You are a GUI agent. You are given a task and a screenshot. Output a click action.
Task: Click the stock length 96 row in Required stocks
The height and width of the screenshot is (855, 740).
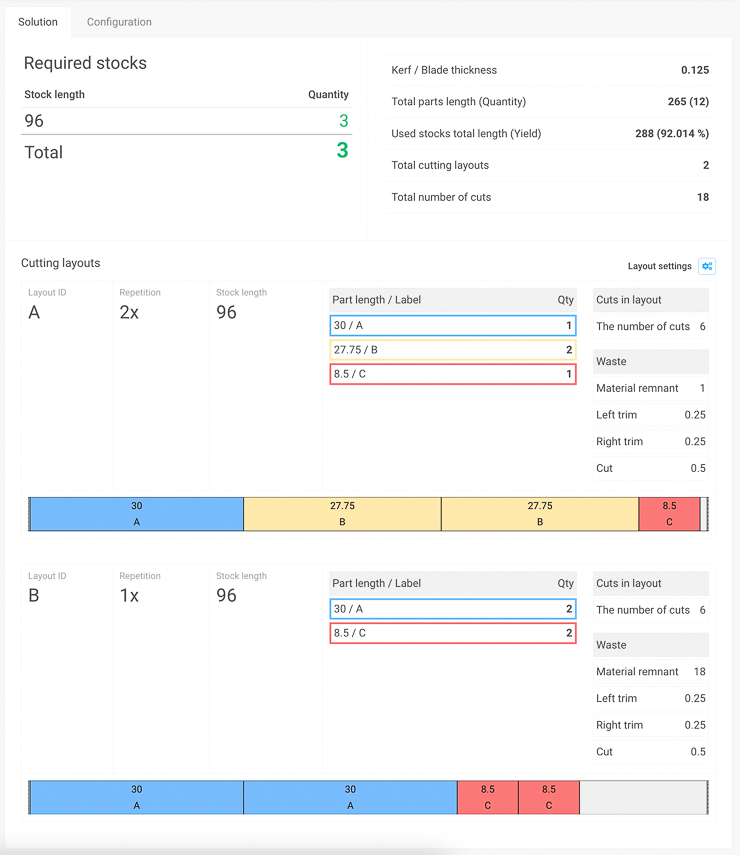pyautogui.click(x=186, y=121)
